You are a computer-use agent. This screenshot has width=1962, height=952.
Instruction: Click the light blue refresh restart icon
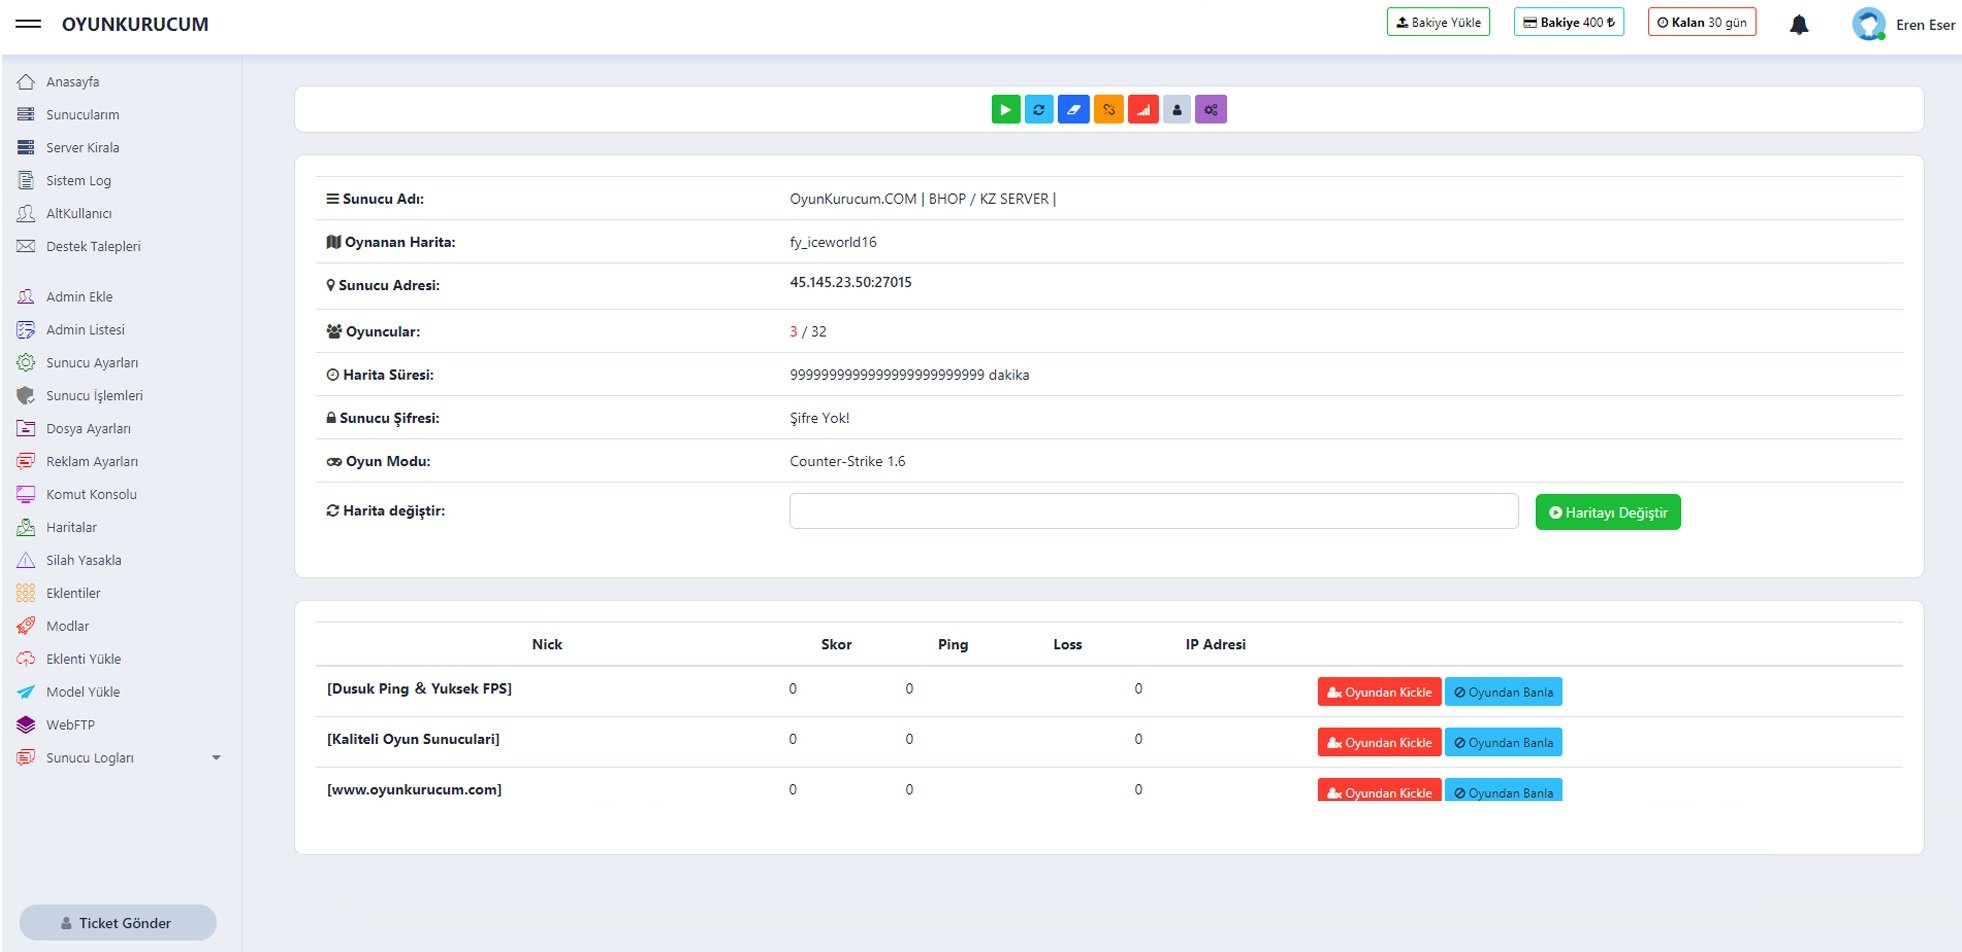1039,110
